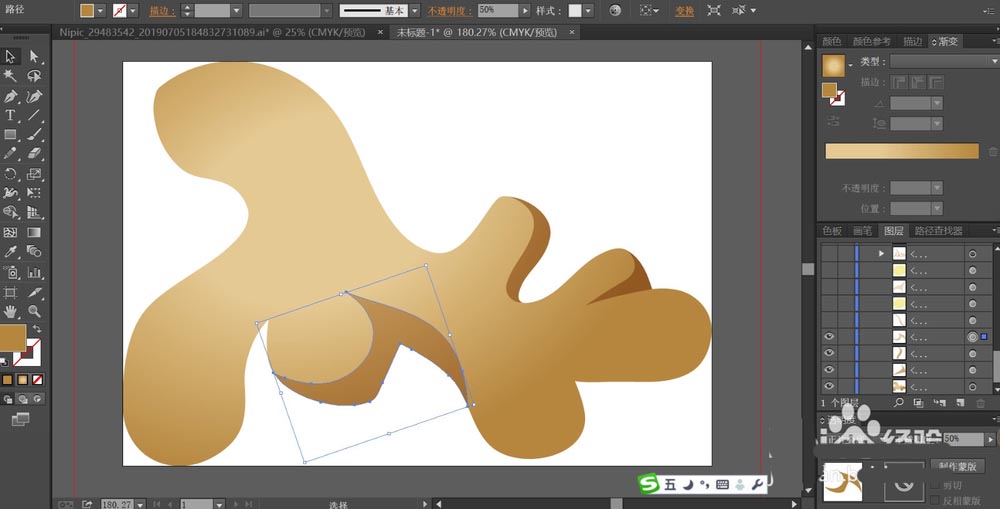
Task: Switch to the 颜色参考 panel tab
Action: click(871, 41)
